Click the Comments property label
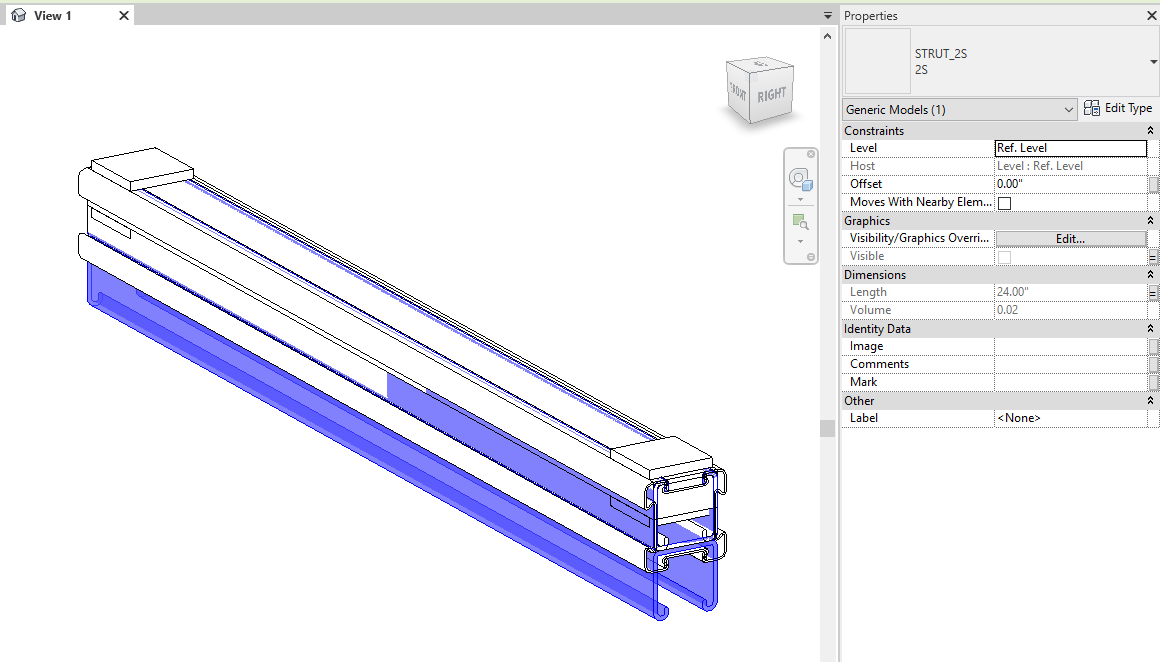This screenshot has height=662, width=1160. pyautogui.click(x=879, y=364)
